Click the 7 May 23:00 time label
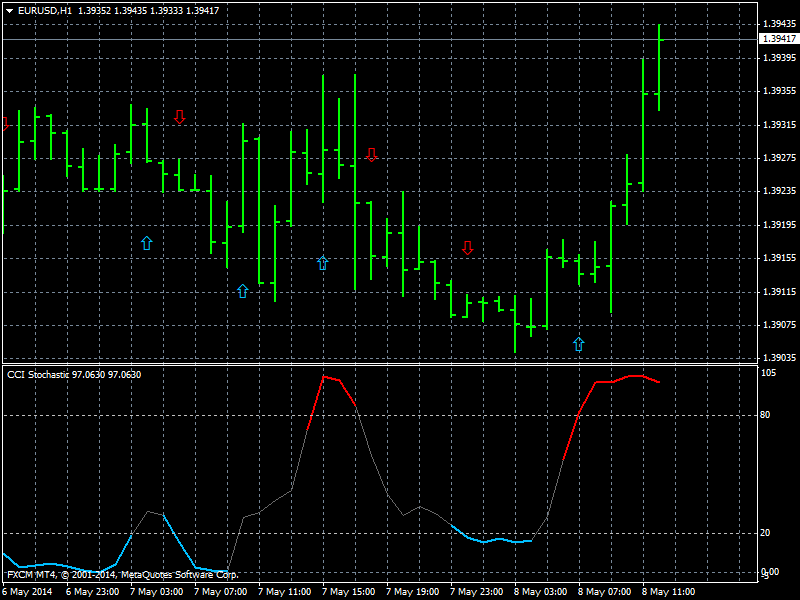800x600 pixels. [477, 592]
